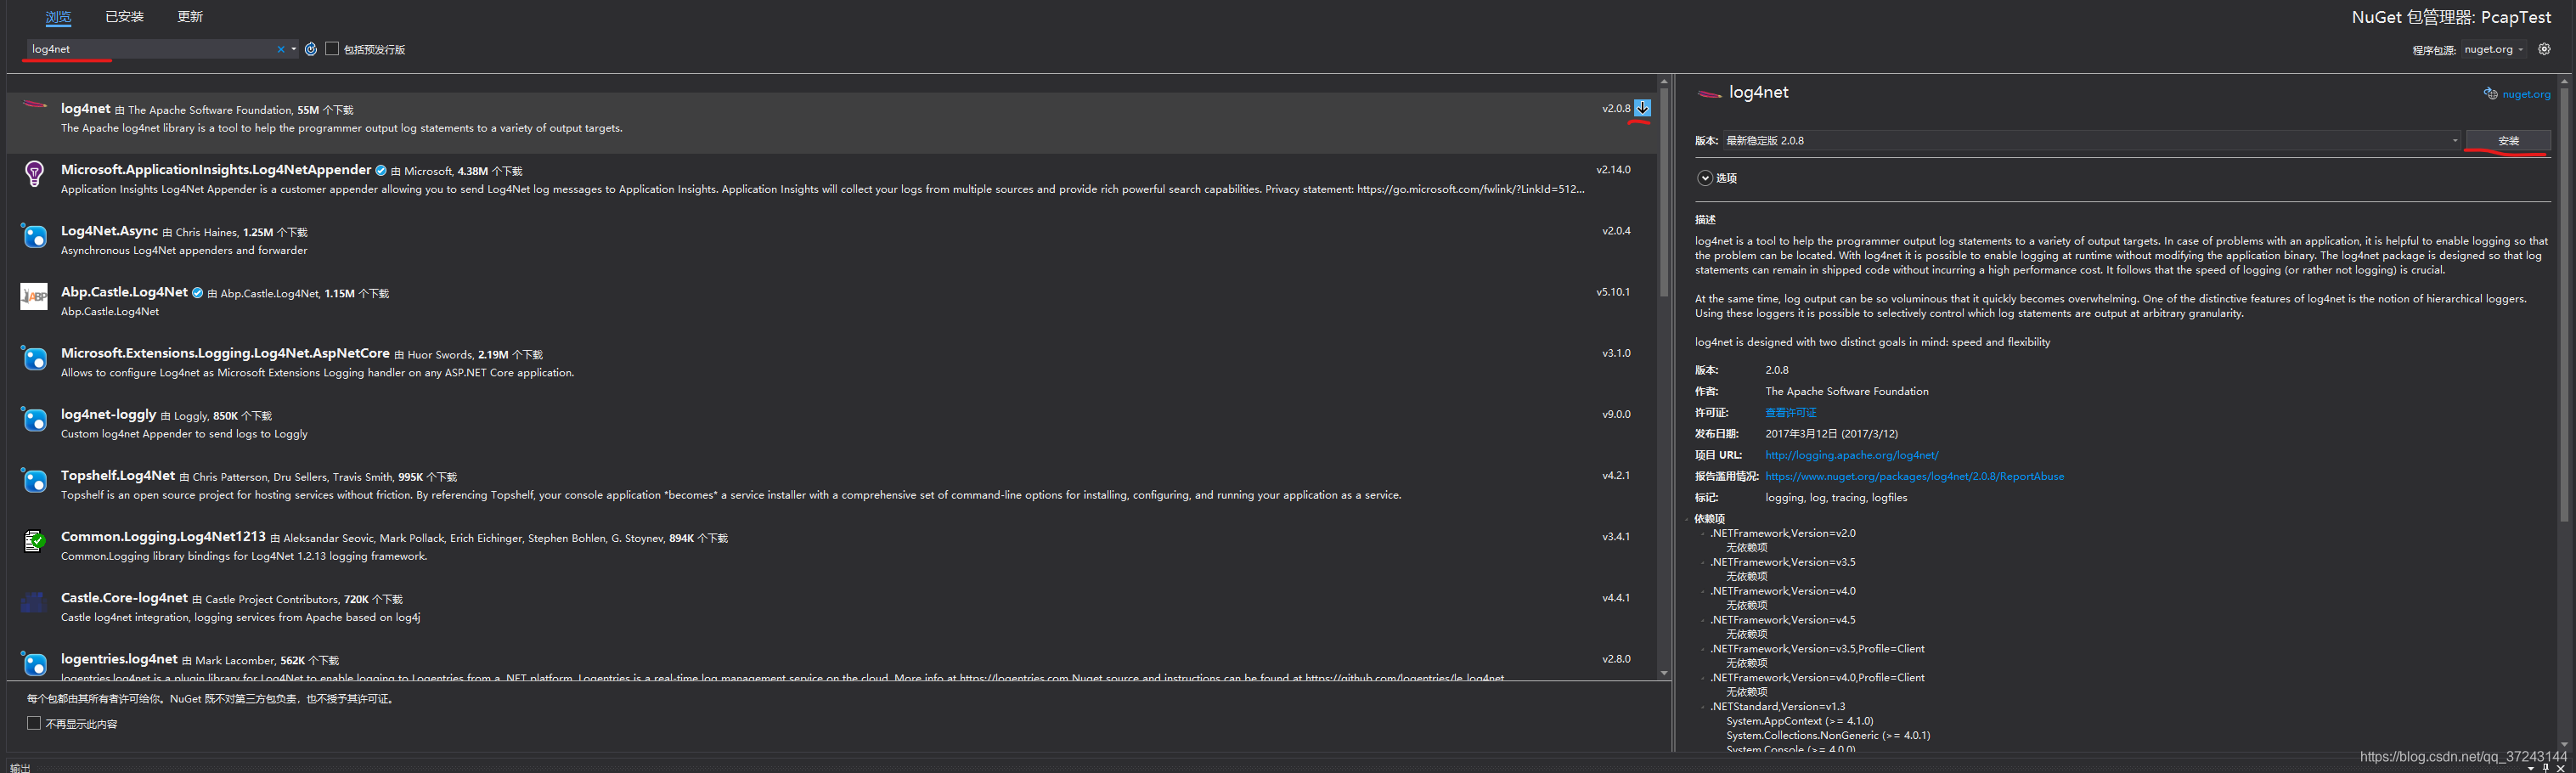Click the verified badge next to Abp.Castle.Log4Net
This screenshot has height=773, width=2576.
(197, 293)
